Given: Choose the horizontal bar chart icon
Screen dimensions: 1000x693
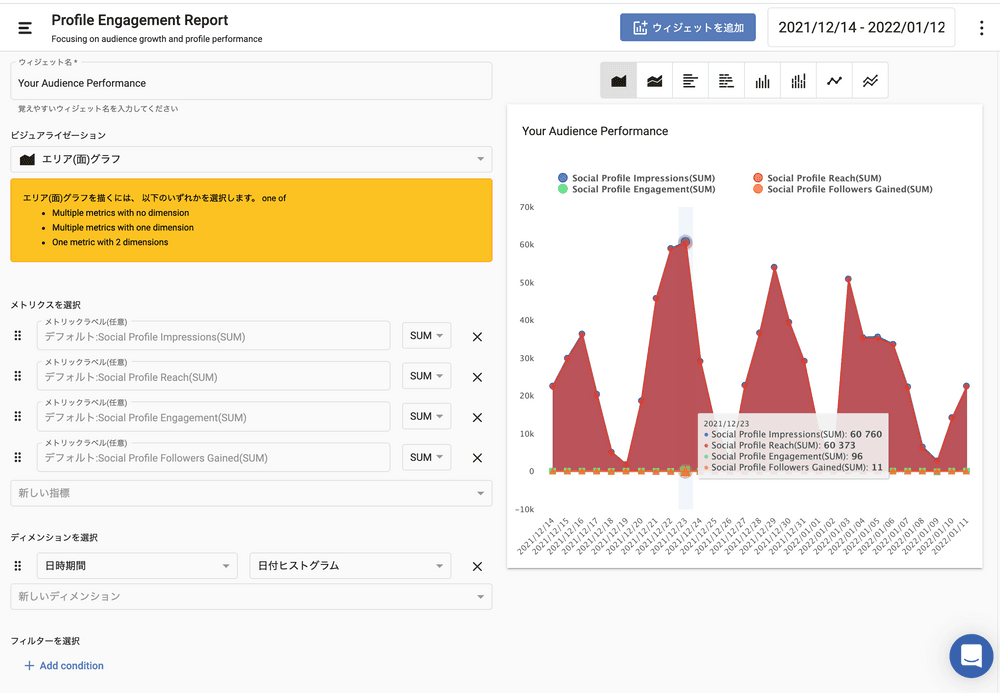Looking at the screenshot, I should (691, 81).
